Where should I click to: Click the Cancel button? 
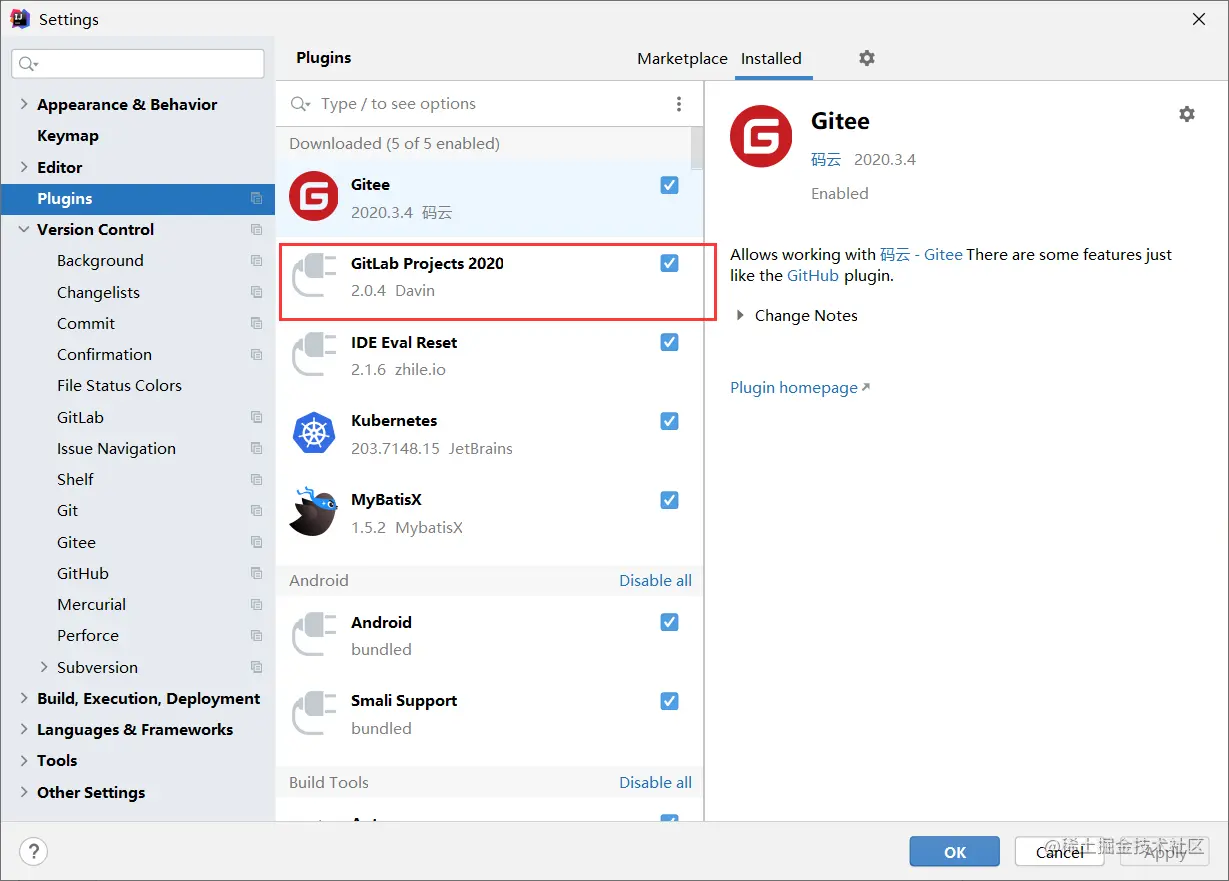tap(1059, 852)
